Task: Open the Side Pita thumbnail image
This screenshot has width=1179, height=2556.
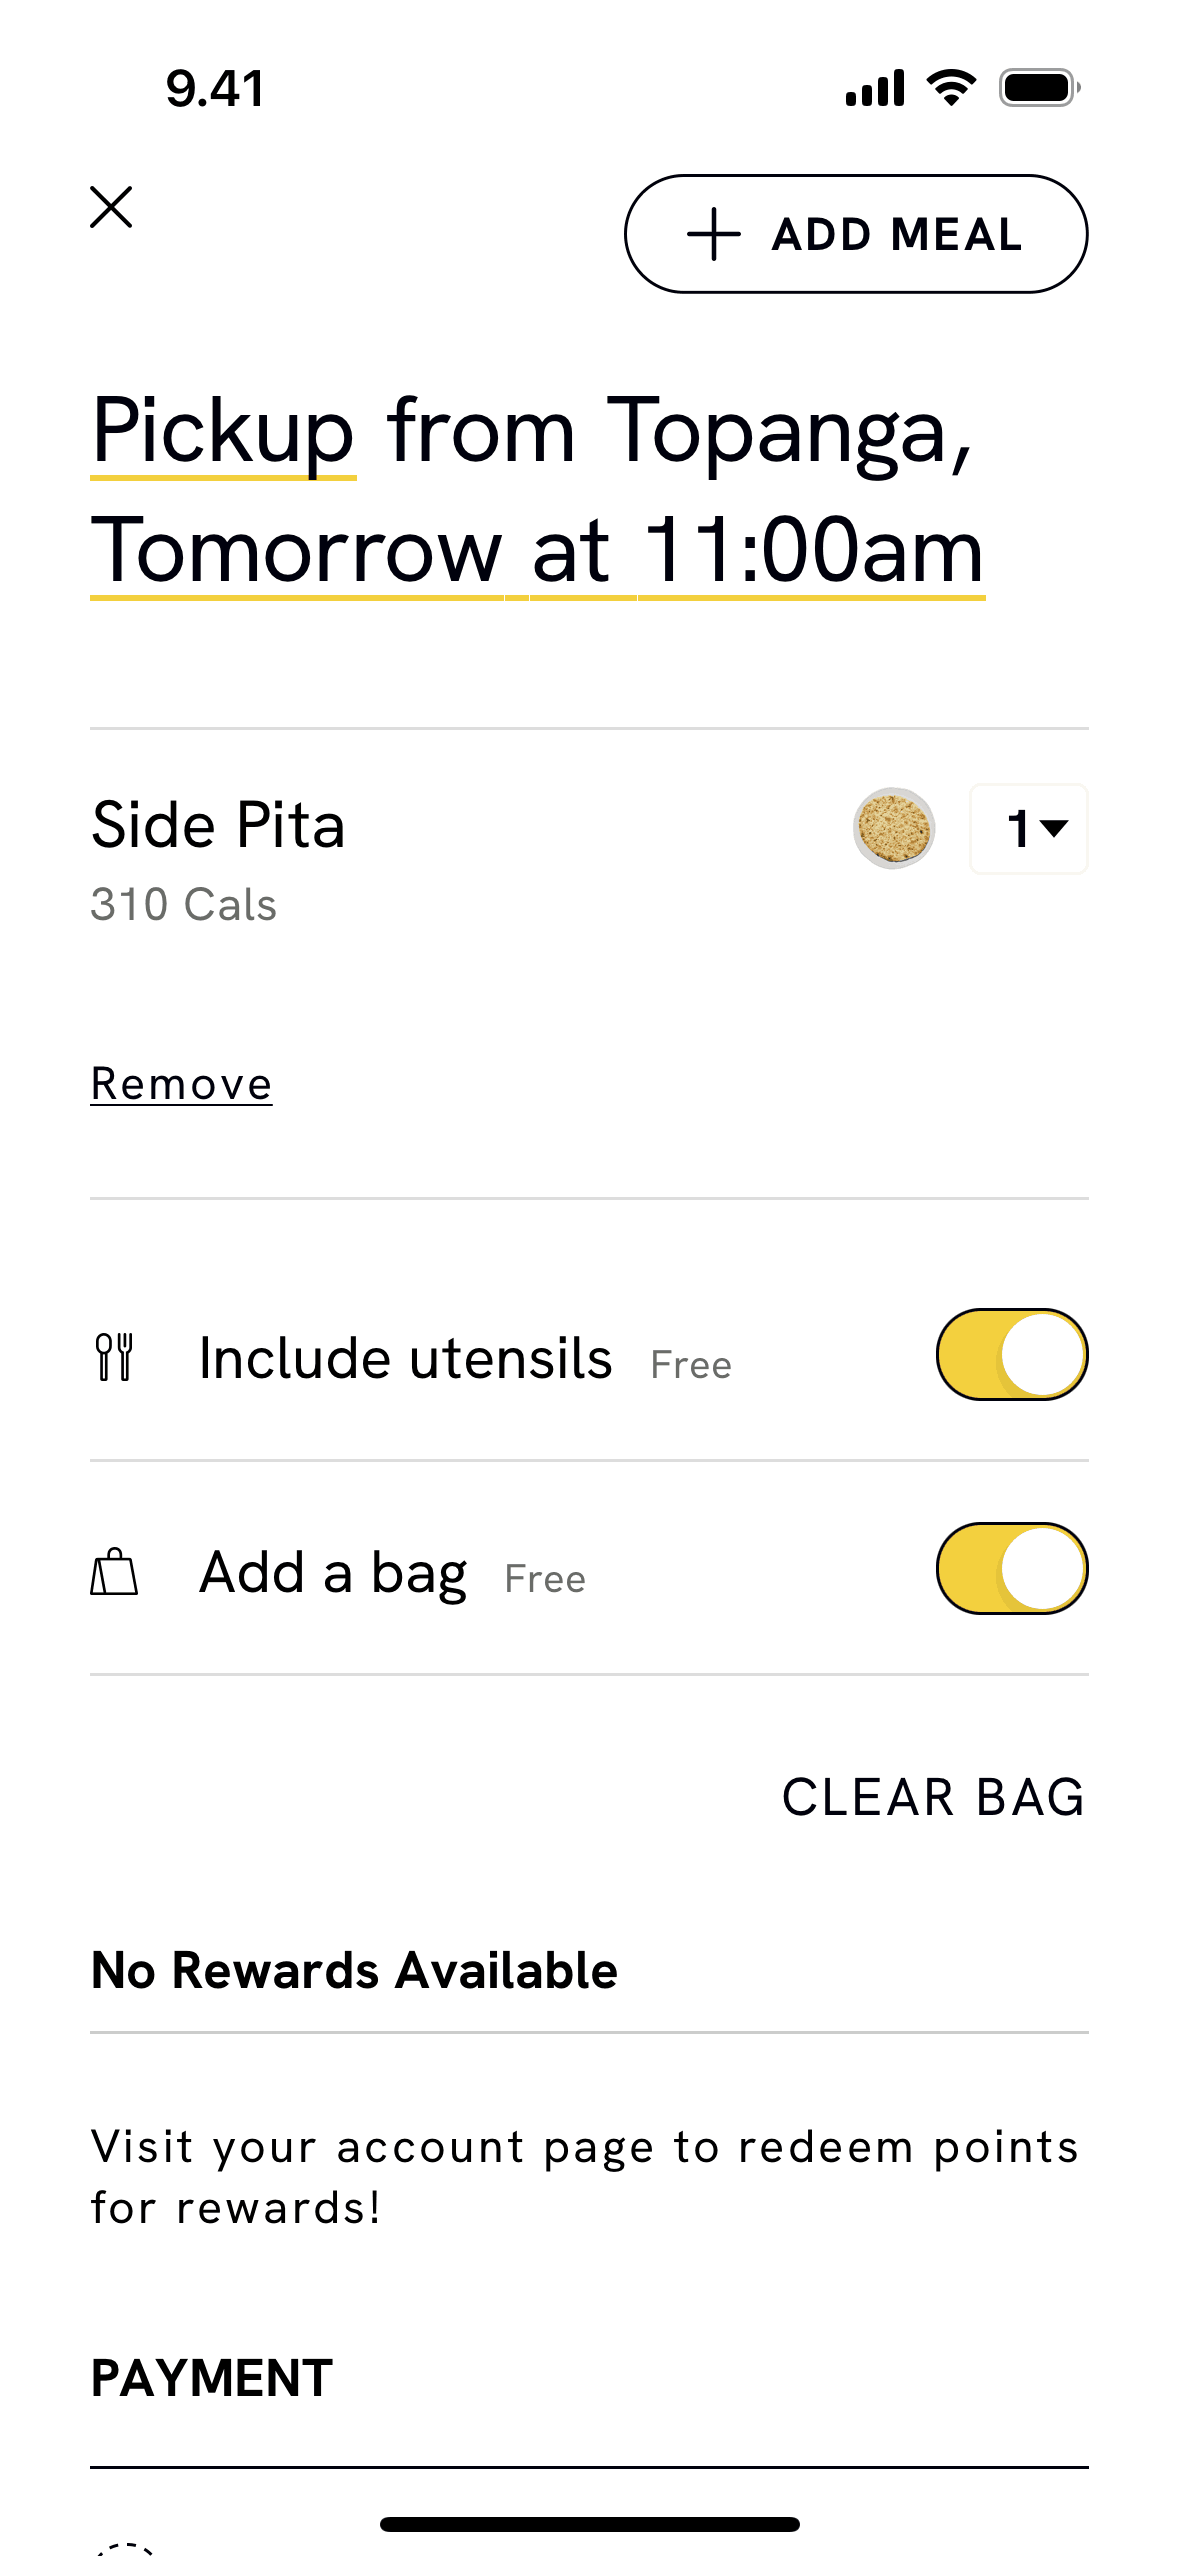Action: pos(894,828)
